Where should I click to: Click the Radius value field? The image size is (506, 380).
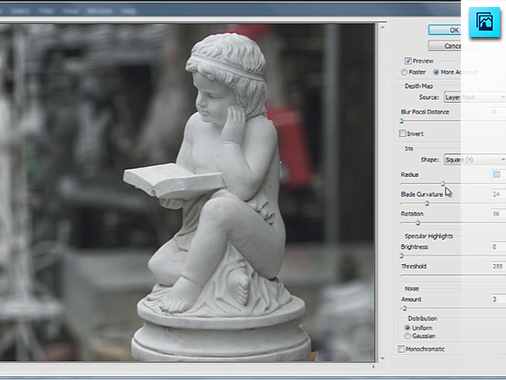click(498, 174)
